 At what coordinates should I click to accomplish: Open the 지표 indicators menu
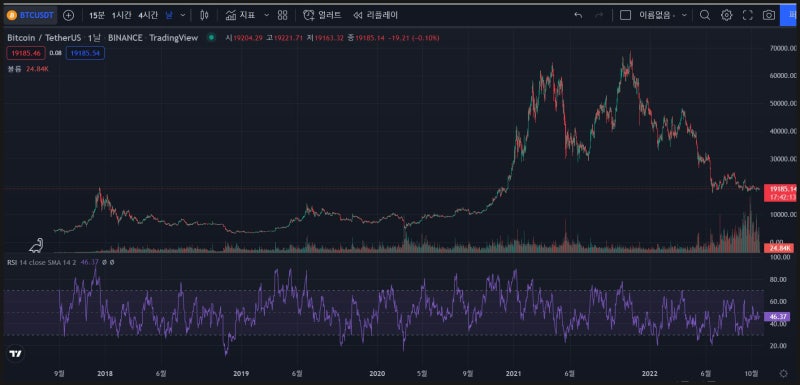point(240,15)
